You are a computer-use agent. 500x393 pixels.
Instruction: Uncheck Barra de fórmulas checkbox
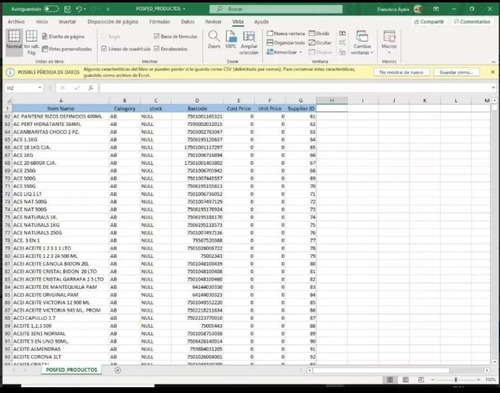pyautogui.click(x=156, y=36)
